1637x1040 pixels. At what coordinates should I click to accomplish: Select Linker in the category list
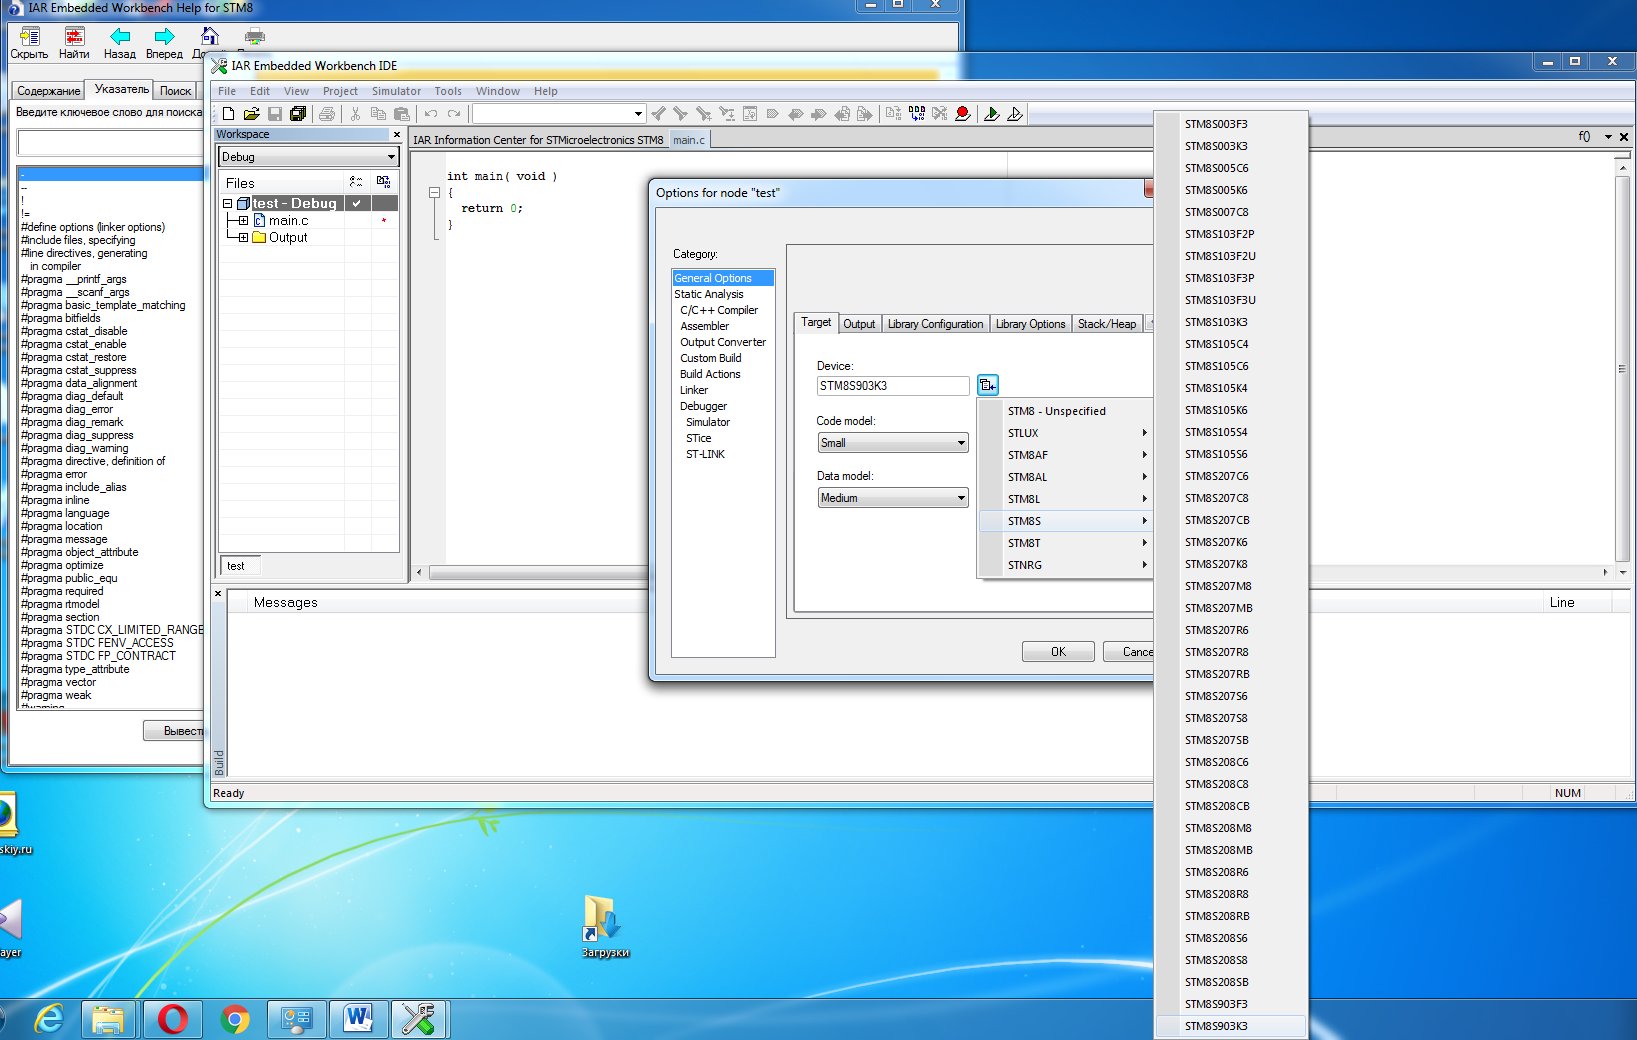coord(694,390)
